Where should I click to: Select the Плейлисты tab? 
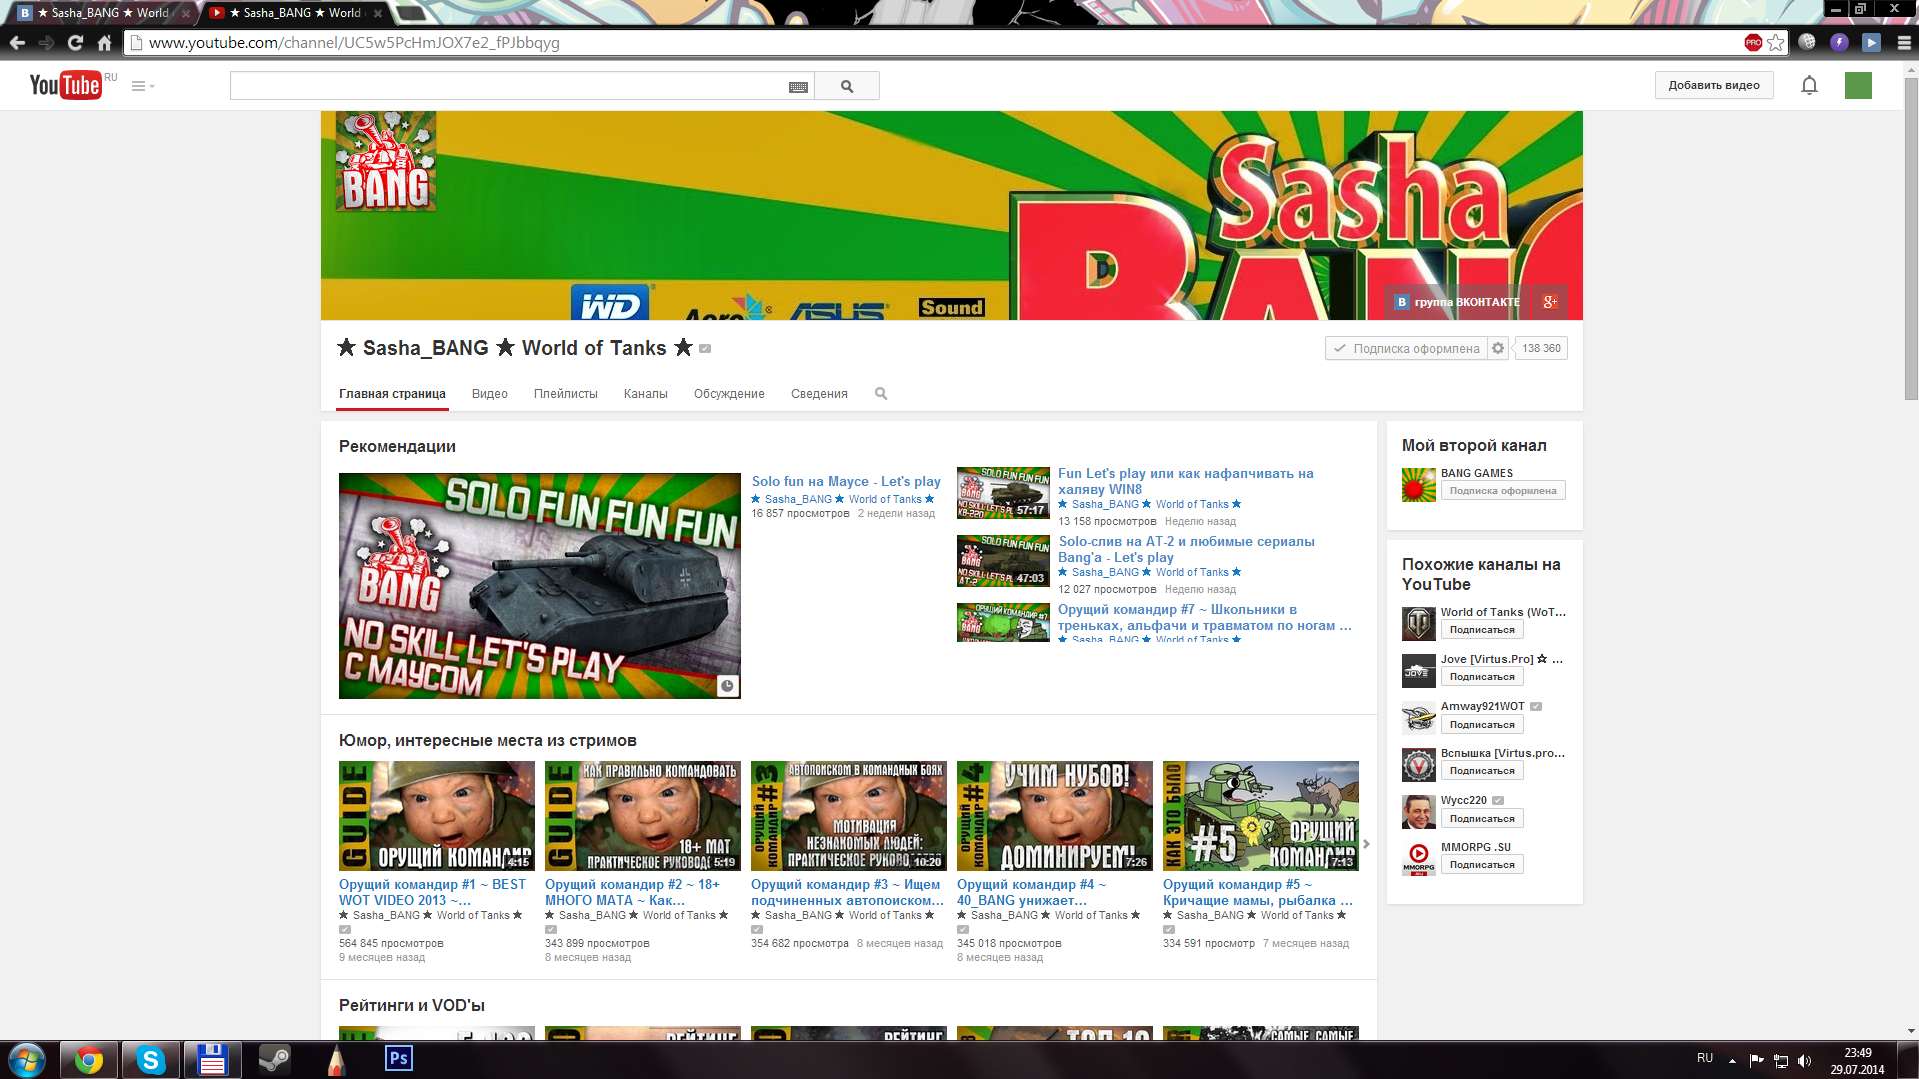[x=566, y=394]
